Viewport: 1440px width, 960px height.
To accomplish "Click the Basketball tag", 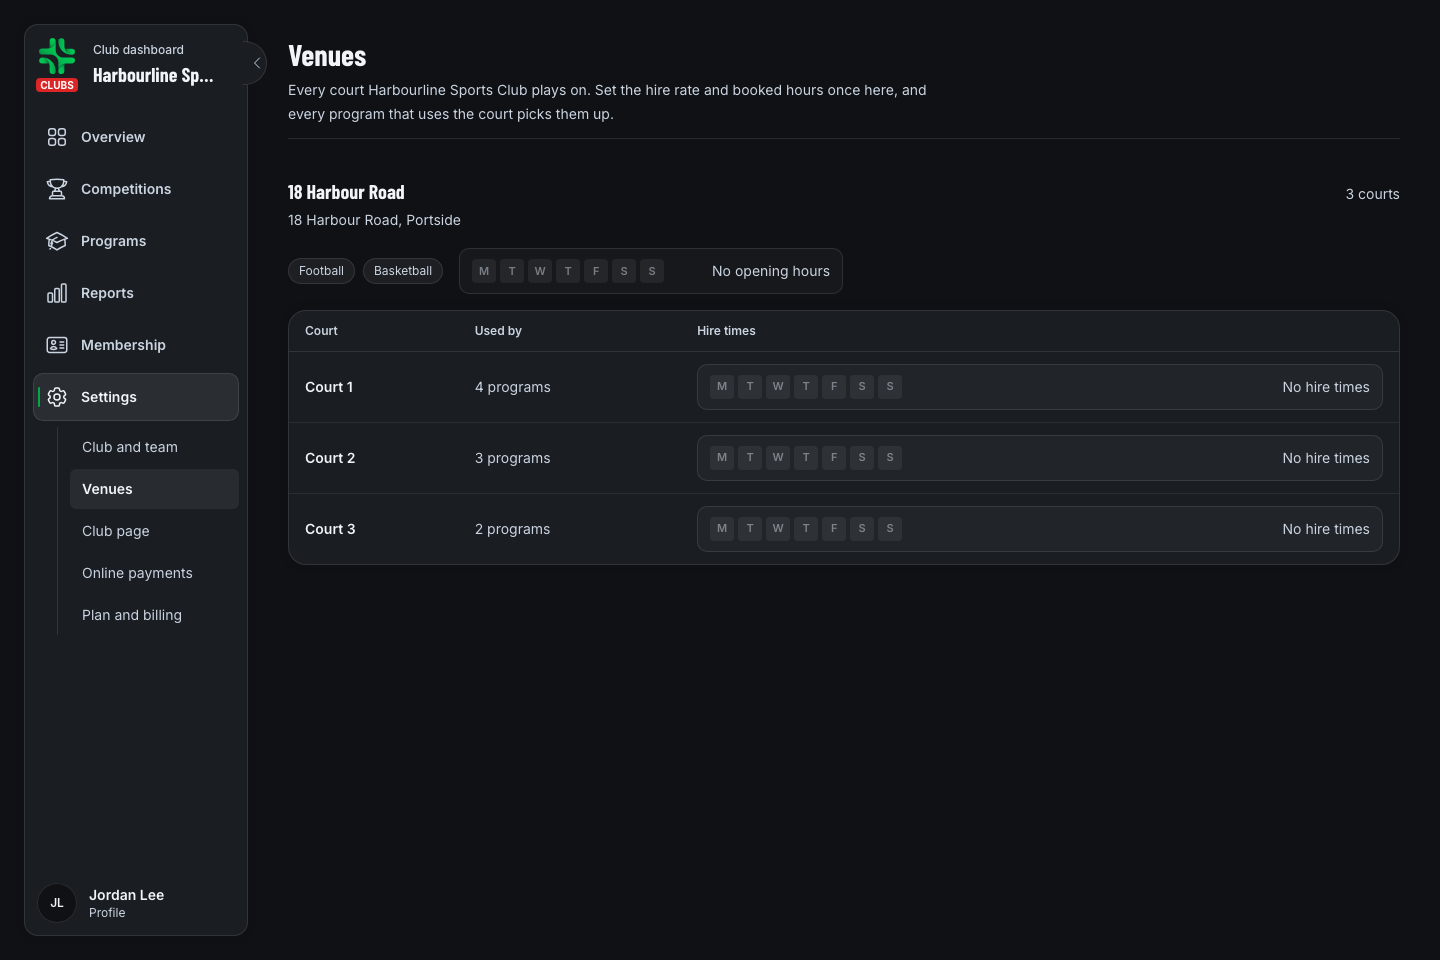I will tap(403, 271).
